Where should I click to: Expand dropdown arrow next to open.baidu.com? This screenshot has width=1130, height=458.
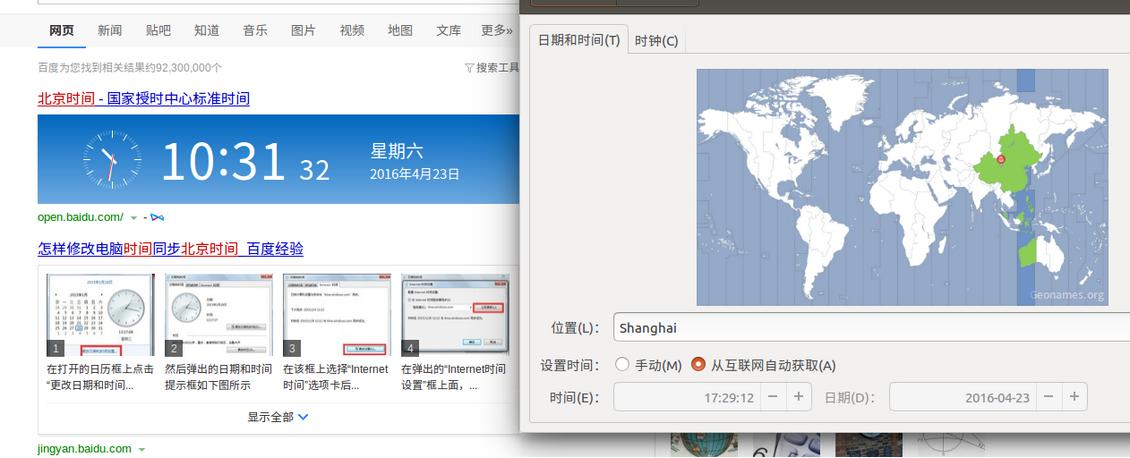click(134, 217)
